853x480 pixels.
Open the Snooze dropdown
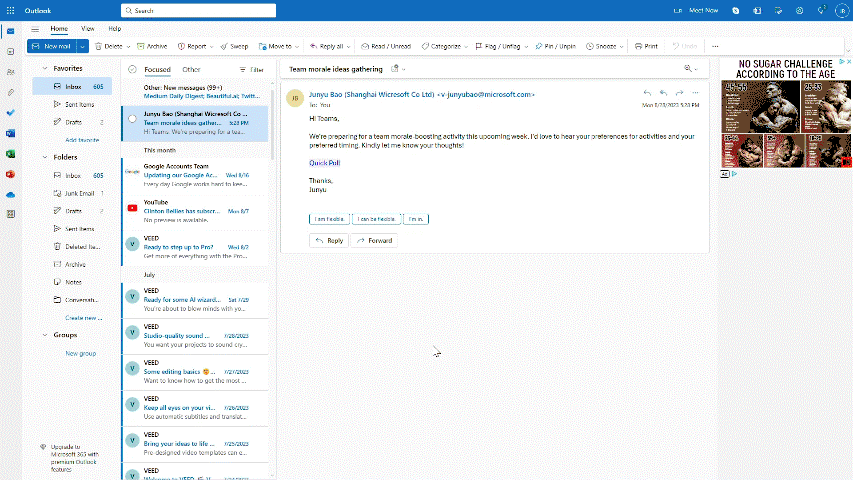click(x=604, y=46)
